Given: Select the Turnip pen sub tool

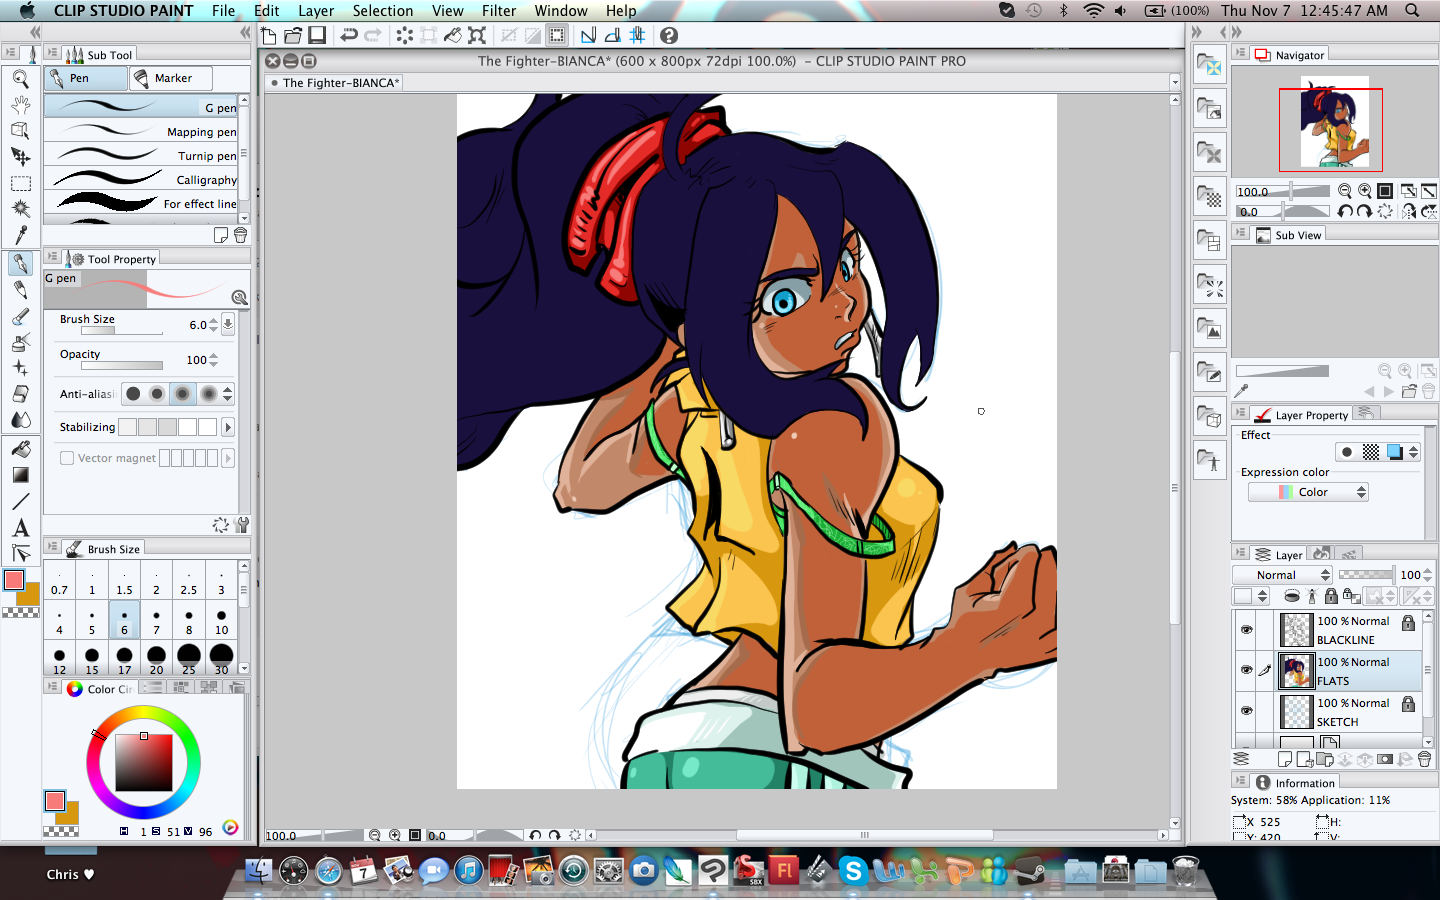Looking at the screenshot, I should (141, 155).
